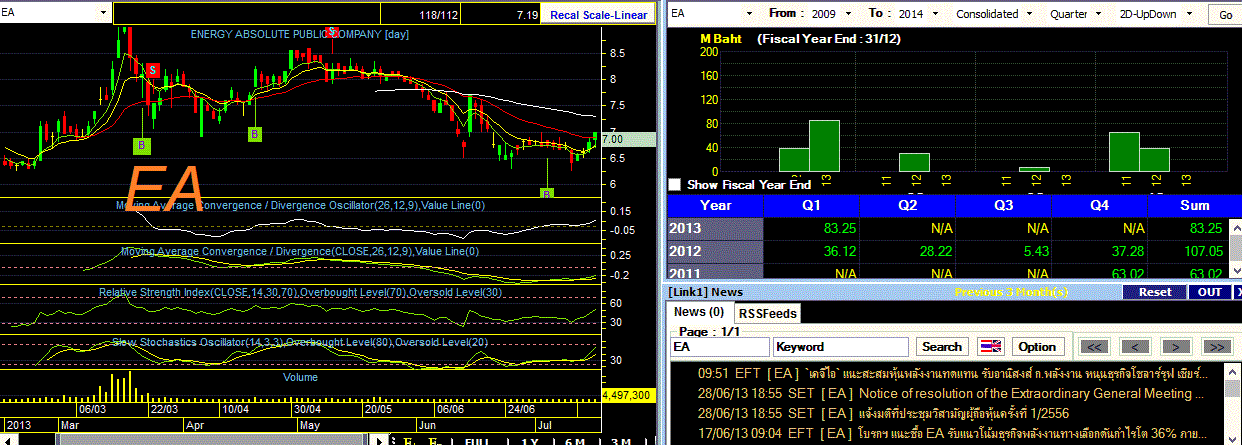Click the green B buy marker near 10/04
The image size is (1247, 445).
pos(254,134)
